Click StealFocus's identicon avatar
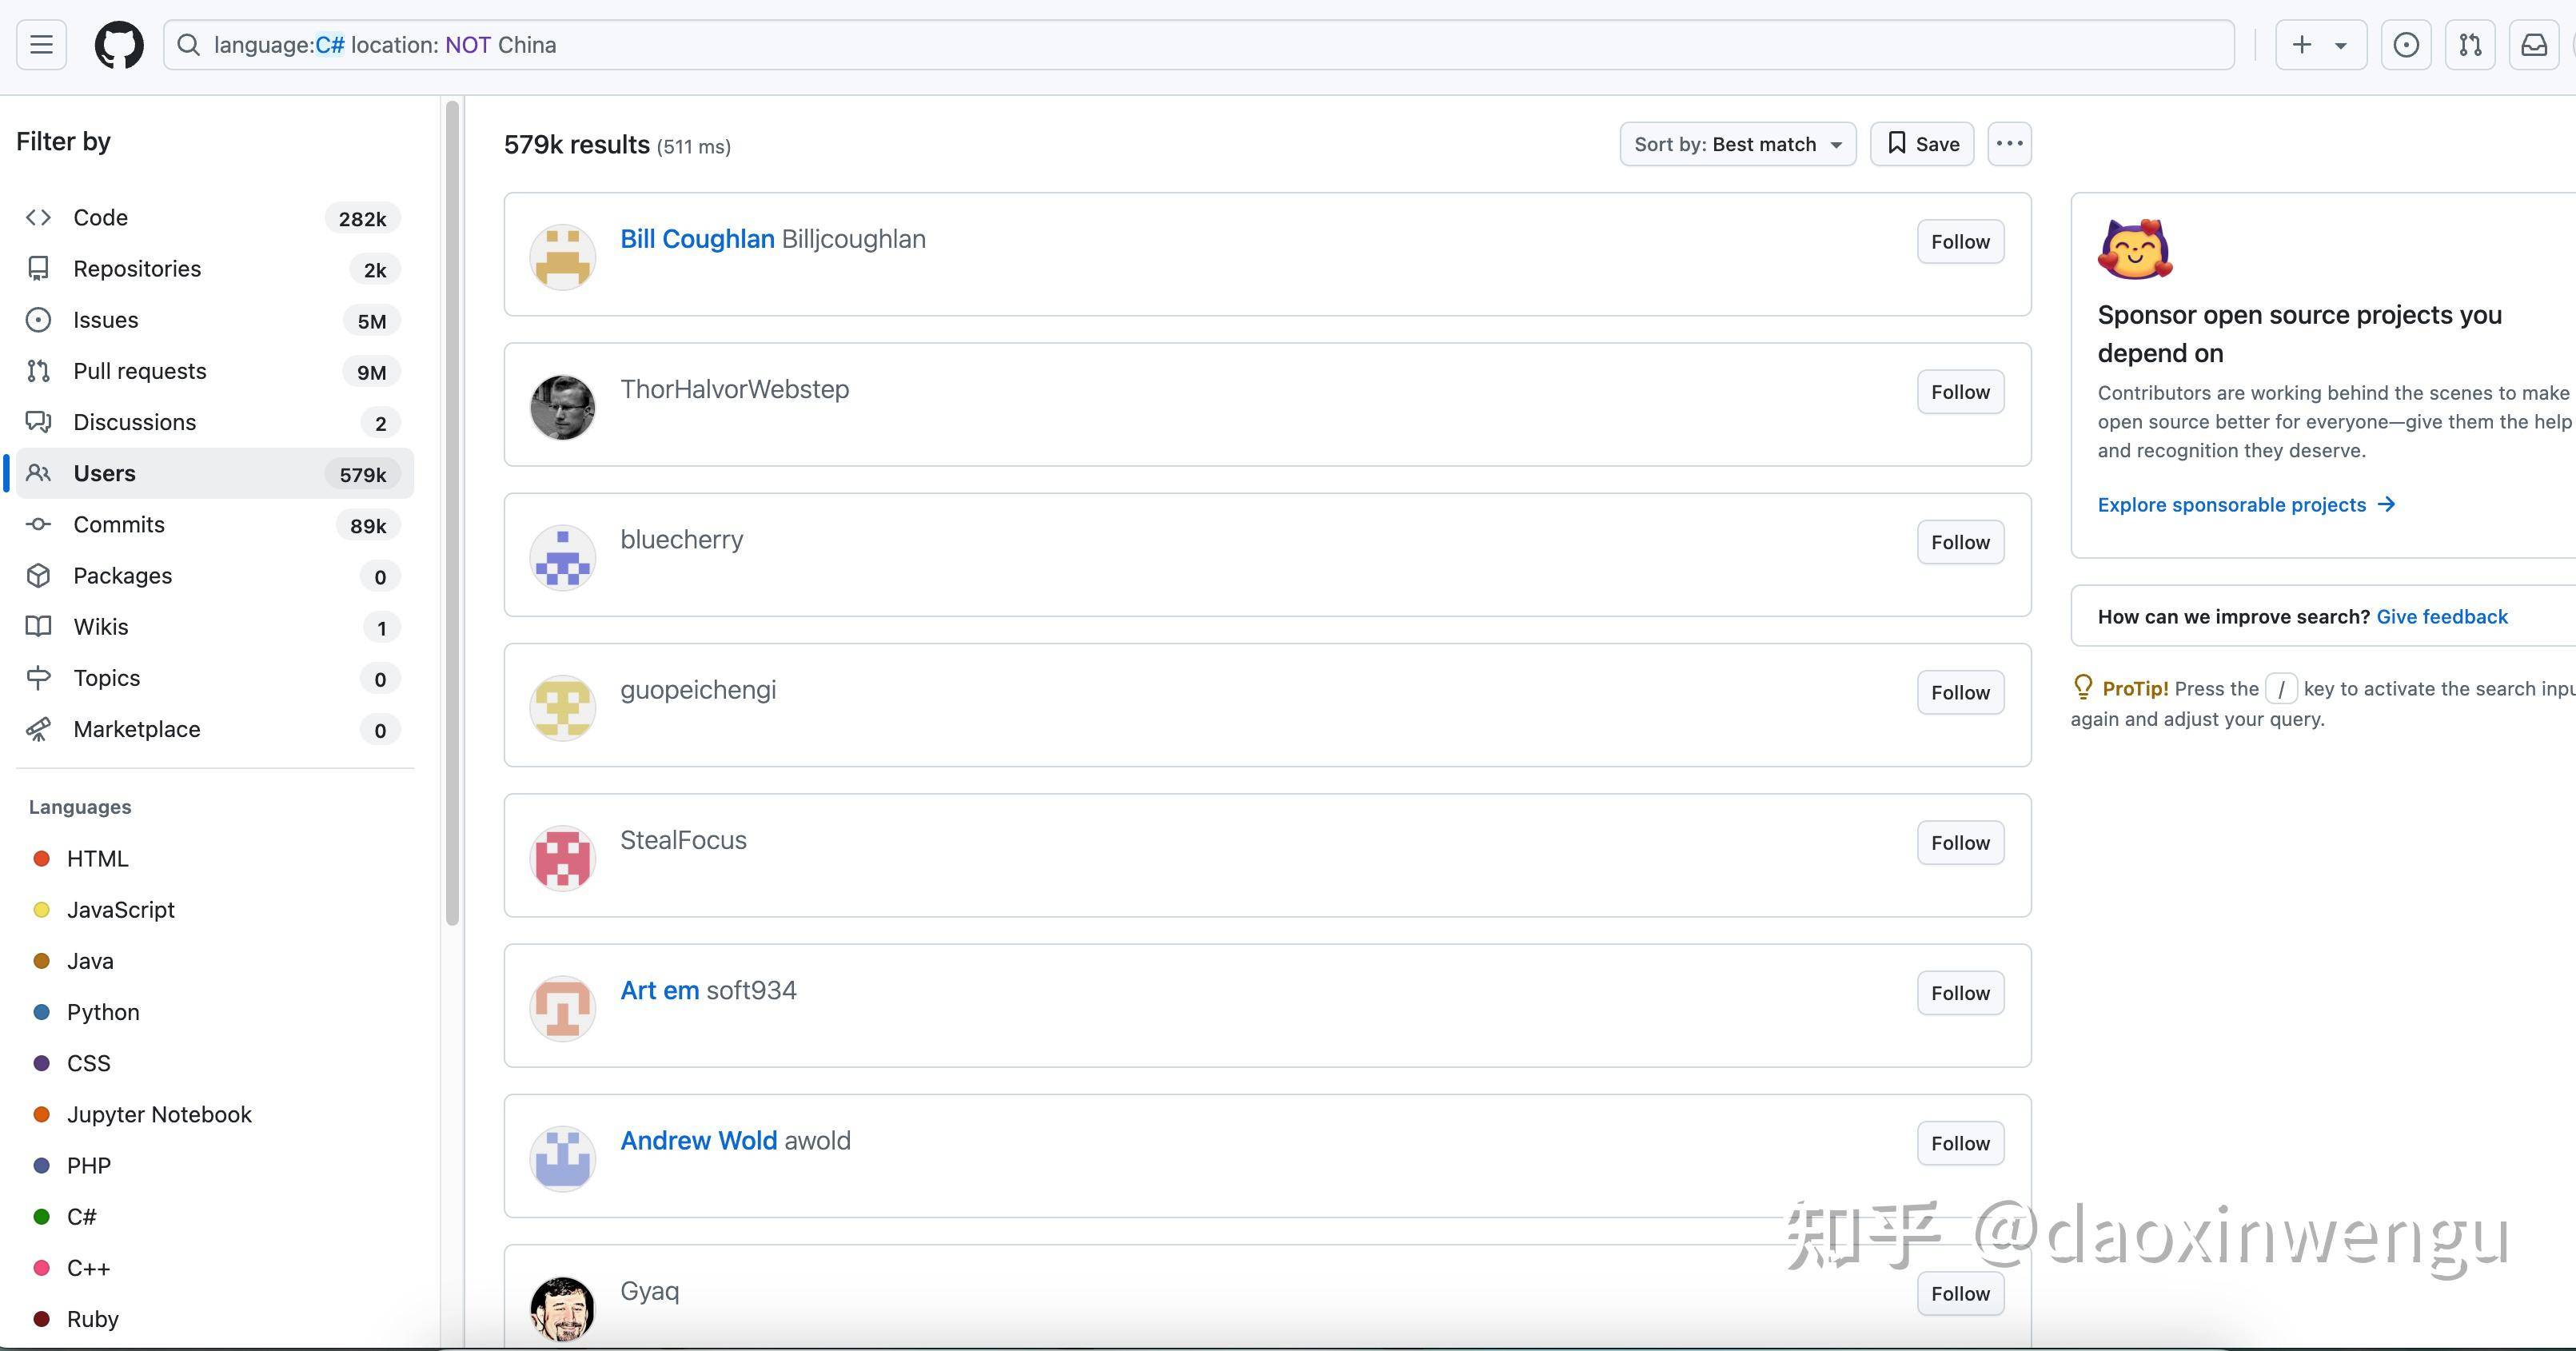The image size is (2576, 1351). (x=562, y=858)
